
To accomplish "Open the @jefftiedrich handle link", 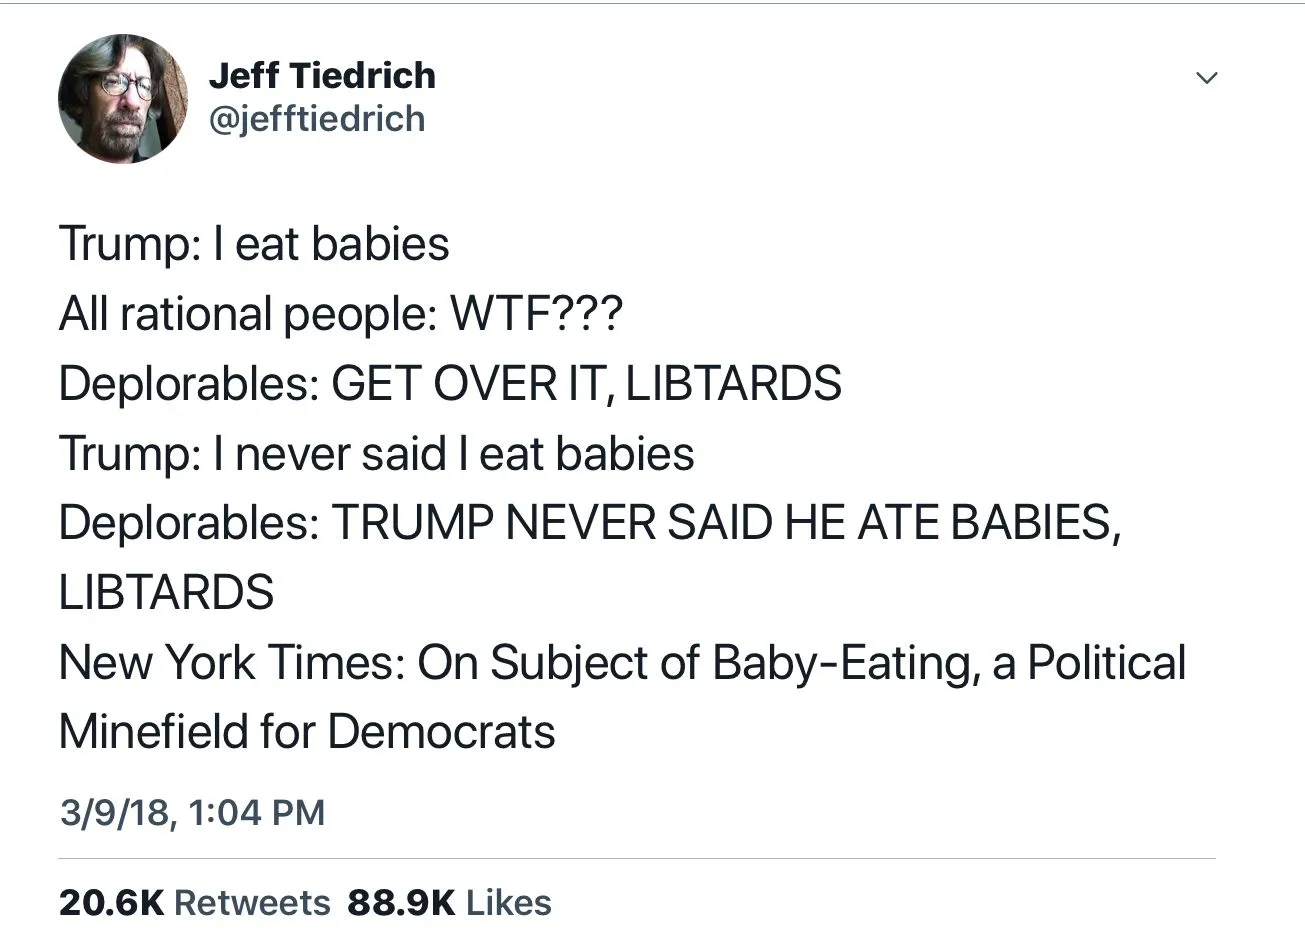I will [x=317, y=119].
